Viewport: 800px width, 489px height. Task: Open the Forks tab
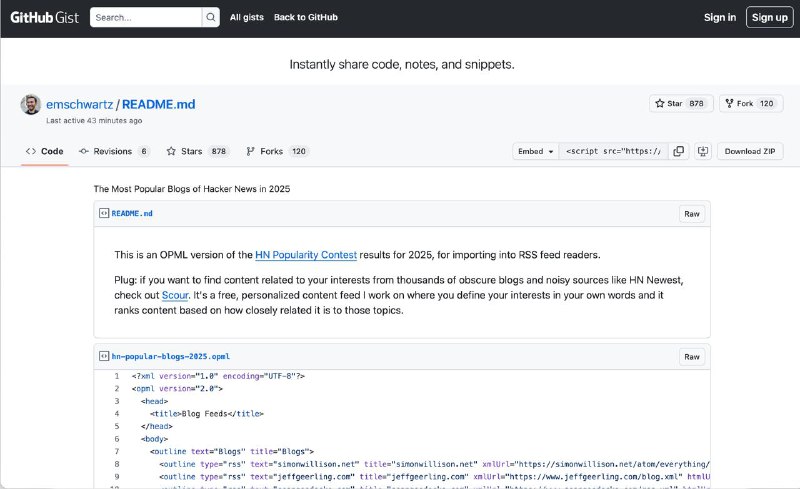point(271,151)
